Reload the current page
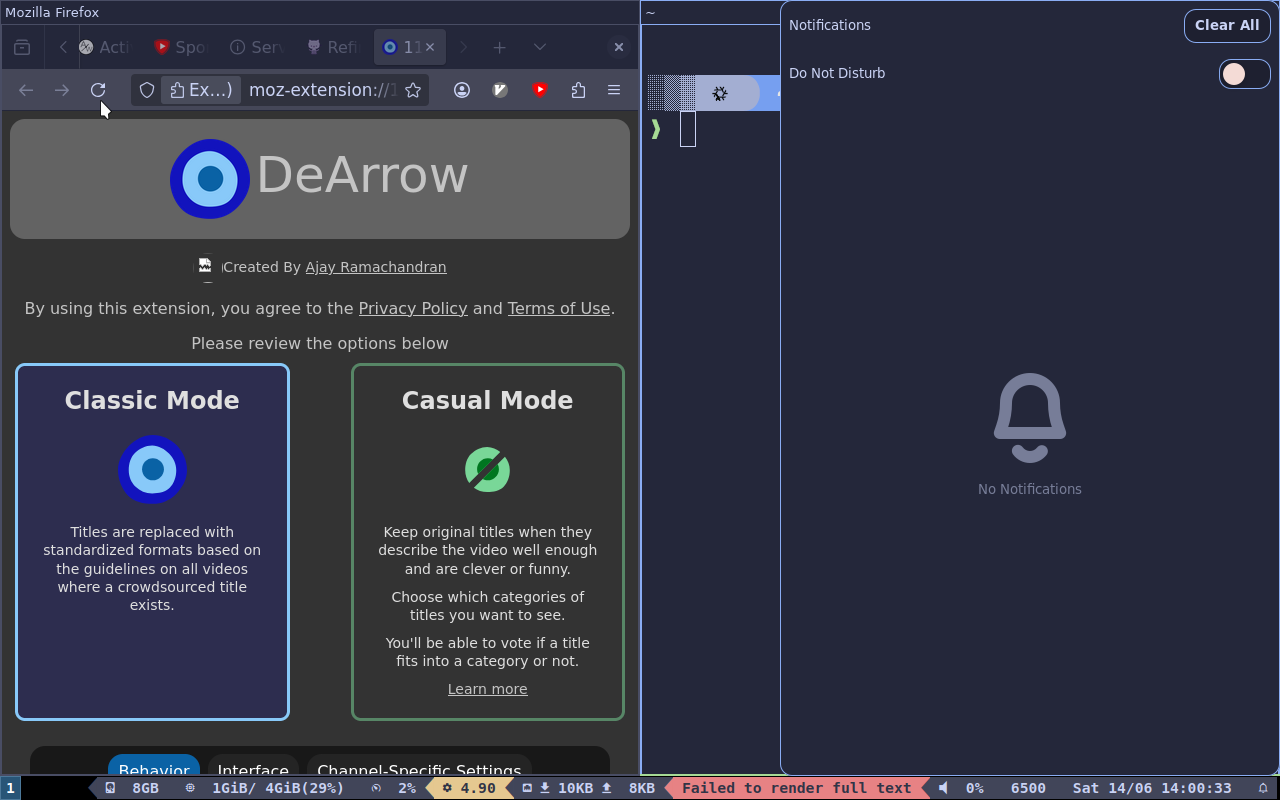The height and width of the screenshot is (800, 1280). (x=98, y=90)
